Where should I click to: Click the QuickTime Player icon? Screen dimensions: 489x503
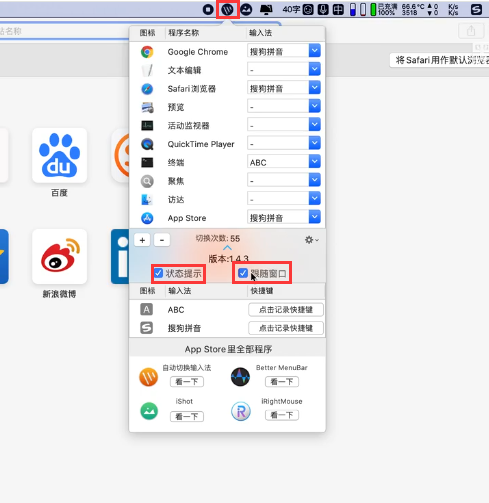pos(147,144)
